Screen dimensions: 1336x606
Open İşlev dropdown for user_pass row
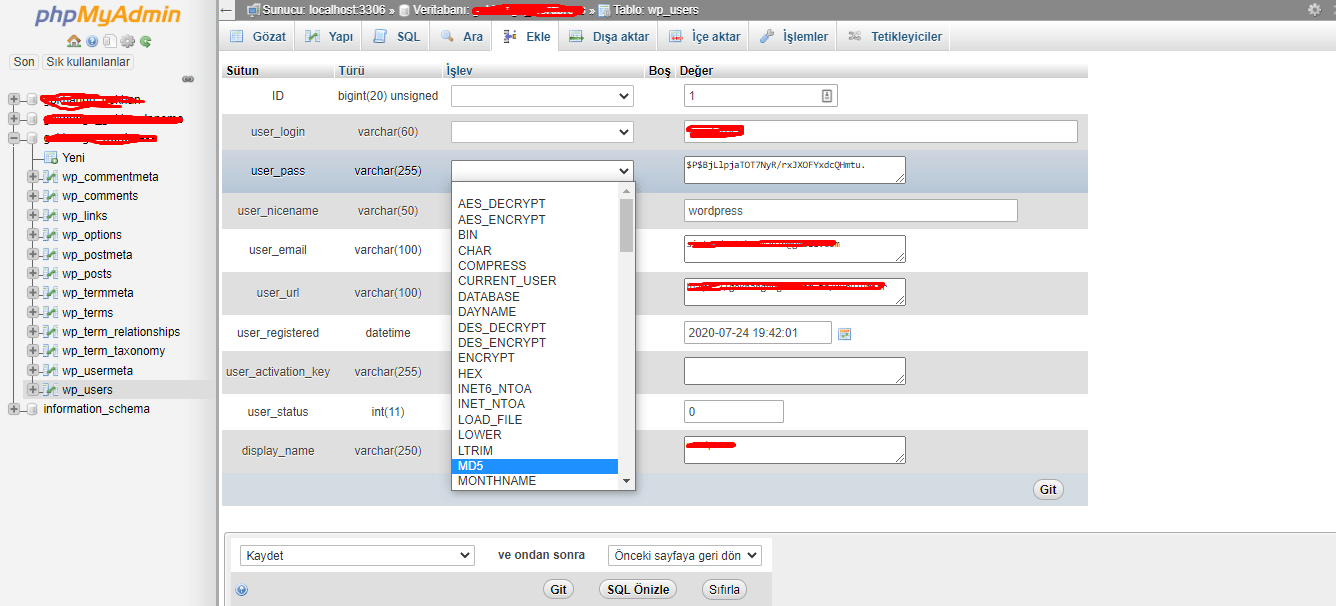click(x=542, y=171)
